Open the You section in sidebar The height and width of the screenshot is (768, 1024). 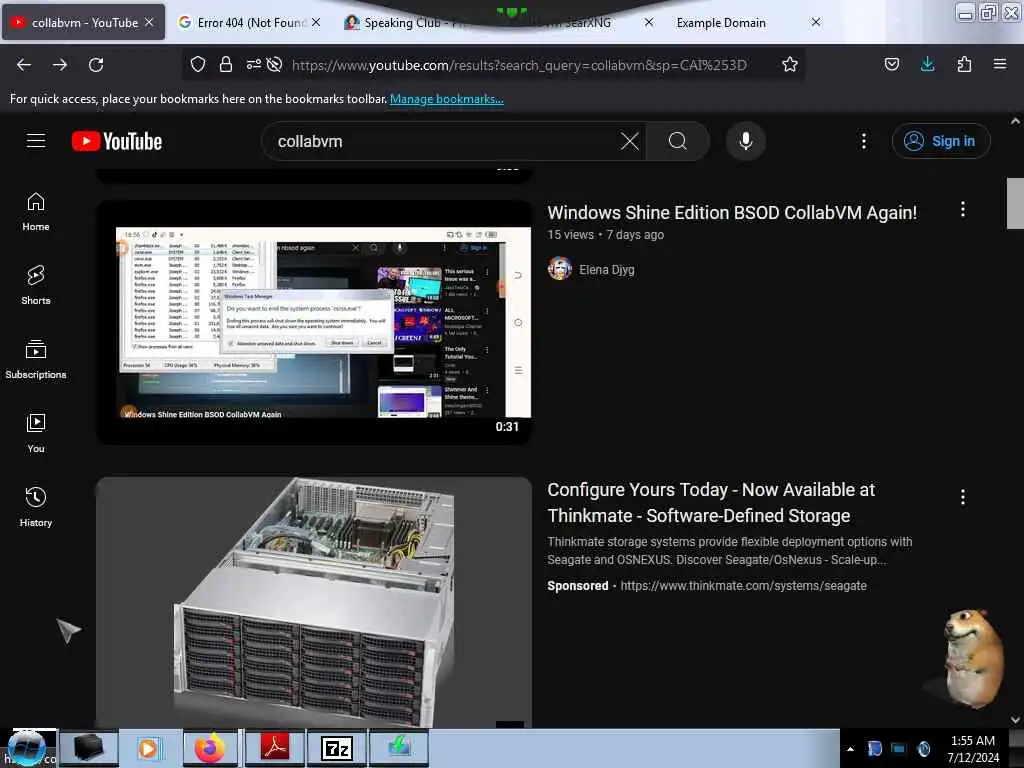pos(36,433)
